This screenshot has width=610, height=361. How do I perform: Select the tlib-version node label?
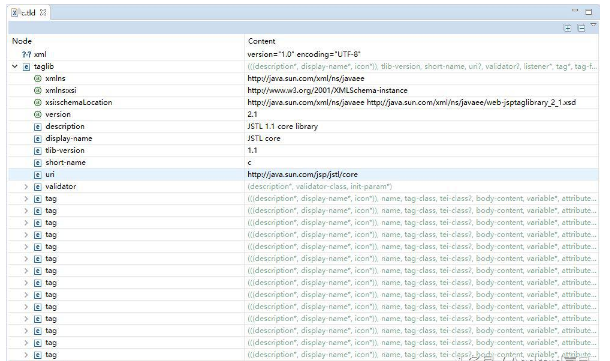click(x=65, y=151)
